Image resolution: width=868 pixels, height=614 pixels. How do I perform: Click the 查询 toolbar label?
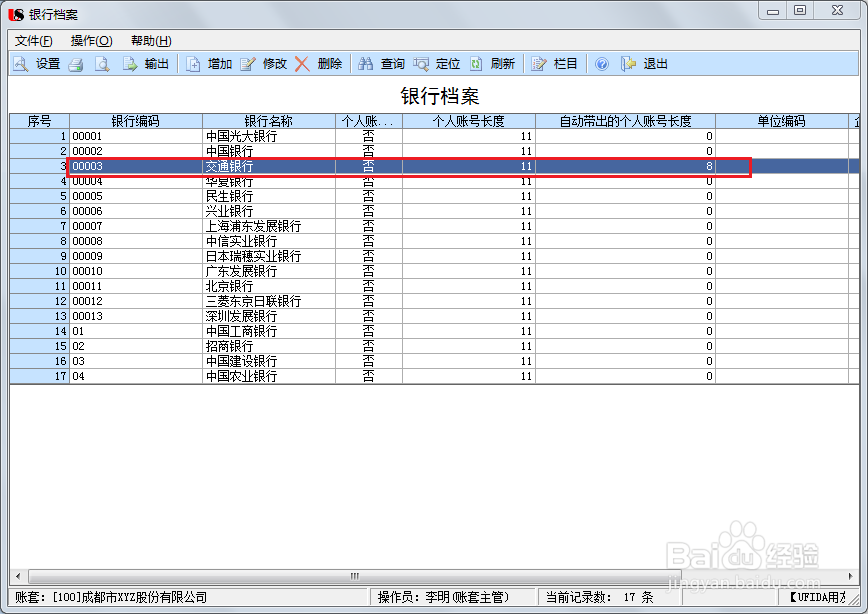[393, 64]
